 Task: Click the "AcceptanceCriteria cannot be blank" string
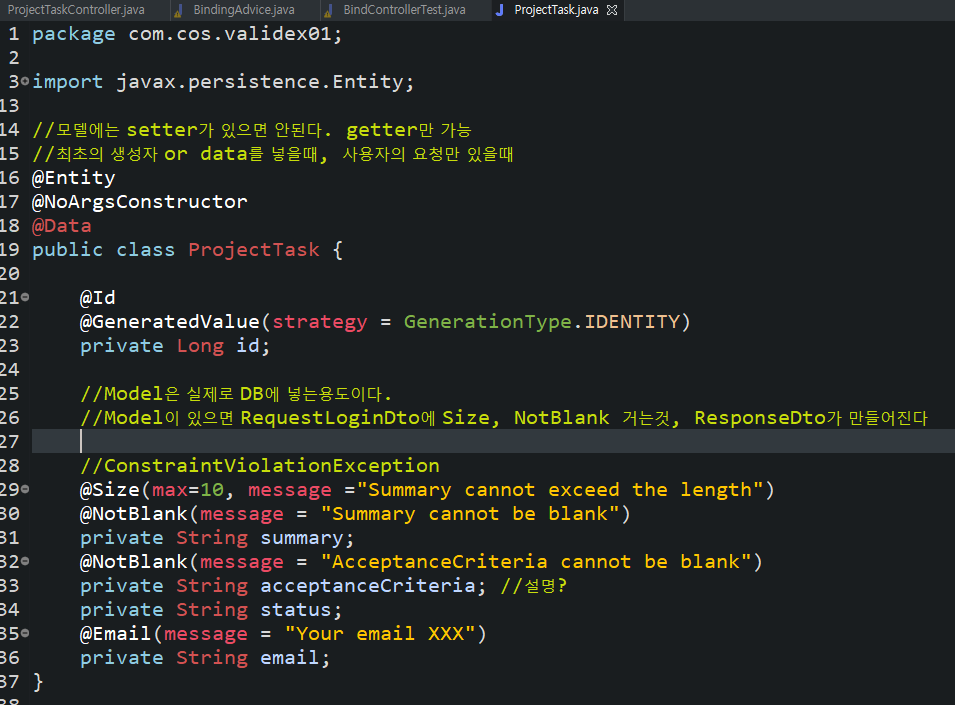(536, 561)
